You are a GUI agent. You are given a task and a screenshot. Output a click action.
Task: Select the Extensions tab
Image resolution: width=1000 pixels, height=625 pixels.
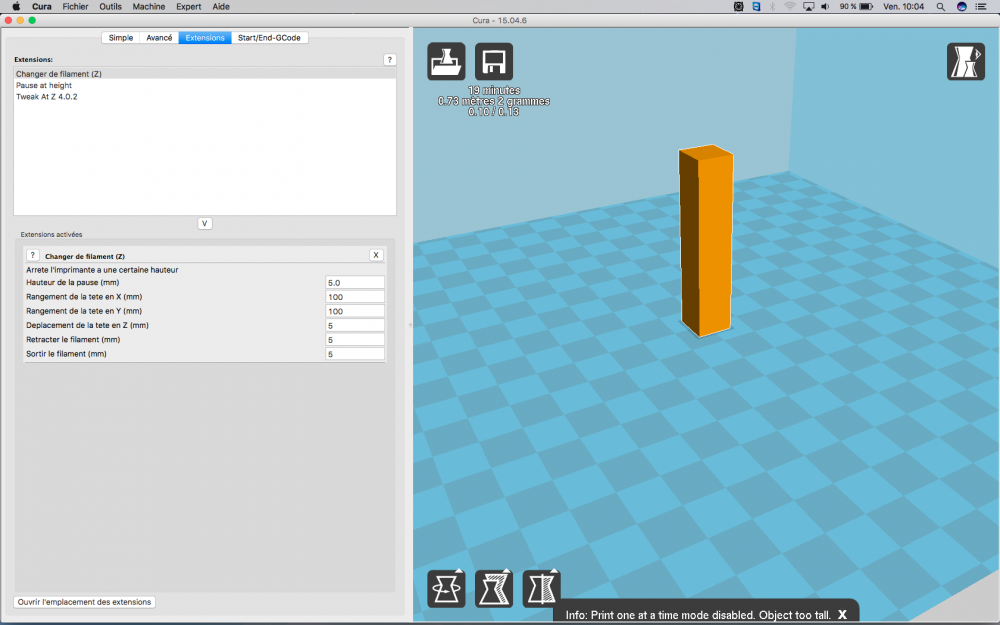(x=205, y=38)
